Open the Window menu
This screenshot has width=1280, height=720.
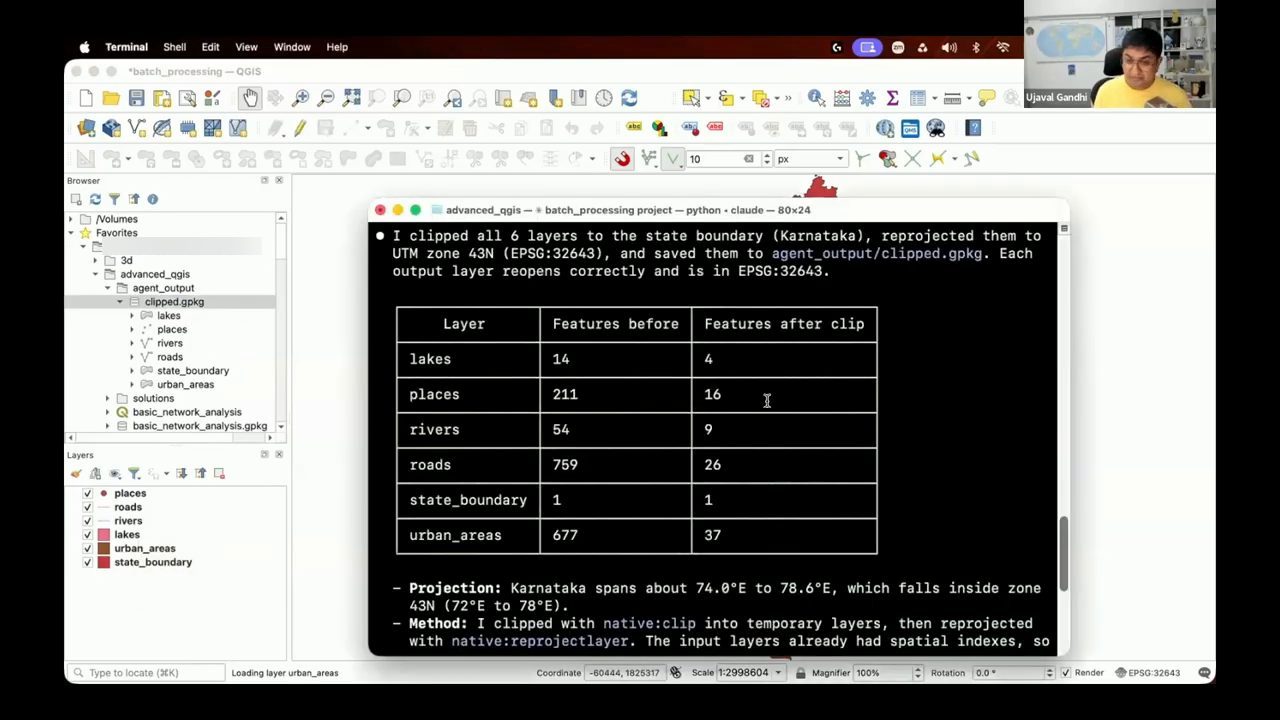[292, 47]
